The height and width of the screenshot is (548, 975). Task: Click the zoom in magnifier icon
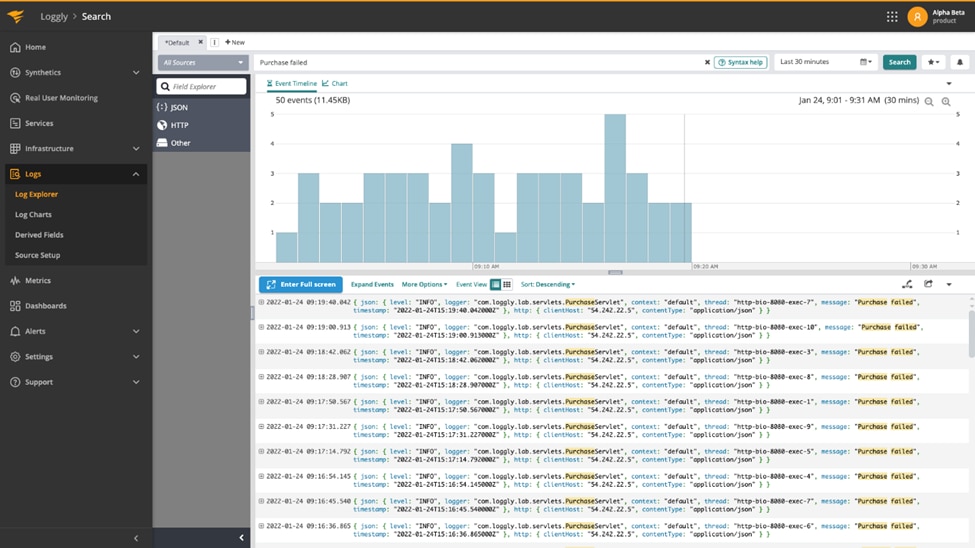coord(946,102)
